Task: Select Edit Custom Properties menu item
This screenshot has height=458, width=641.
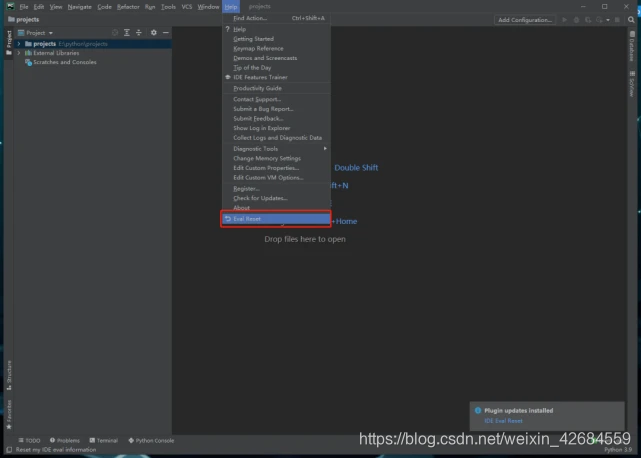Action: click(276, 168)
